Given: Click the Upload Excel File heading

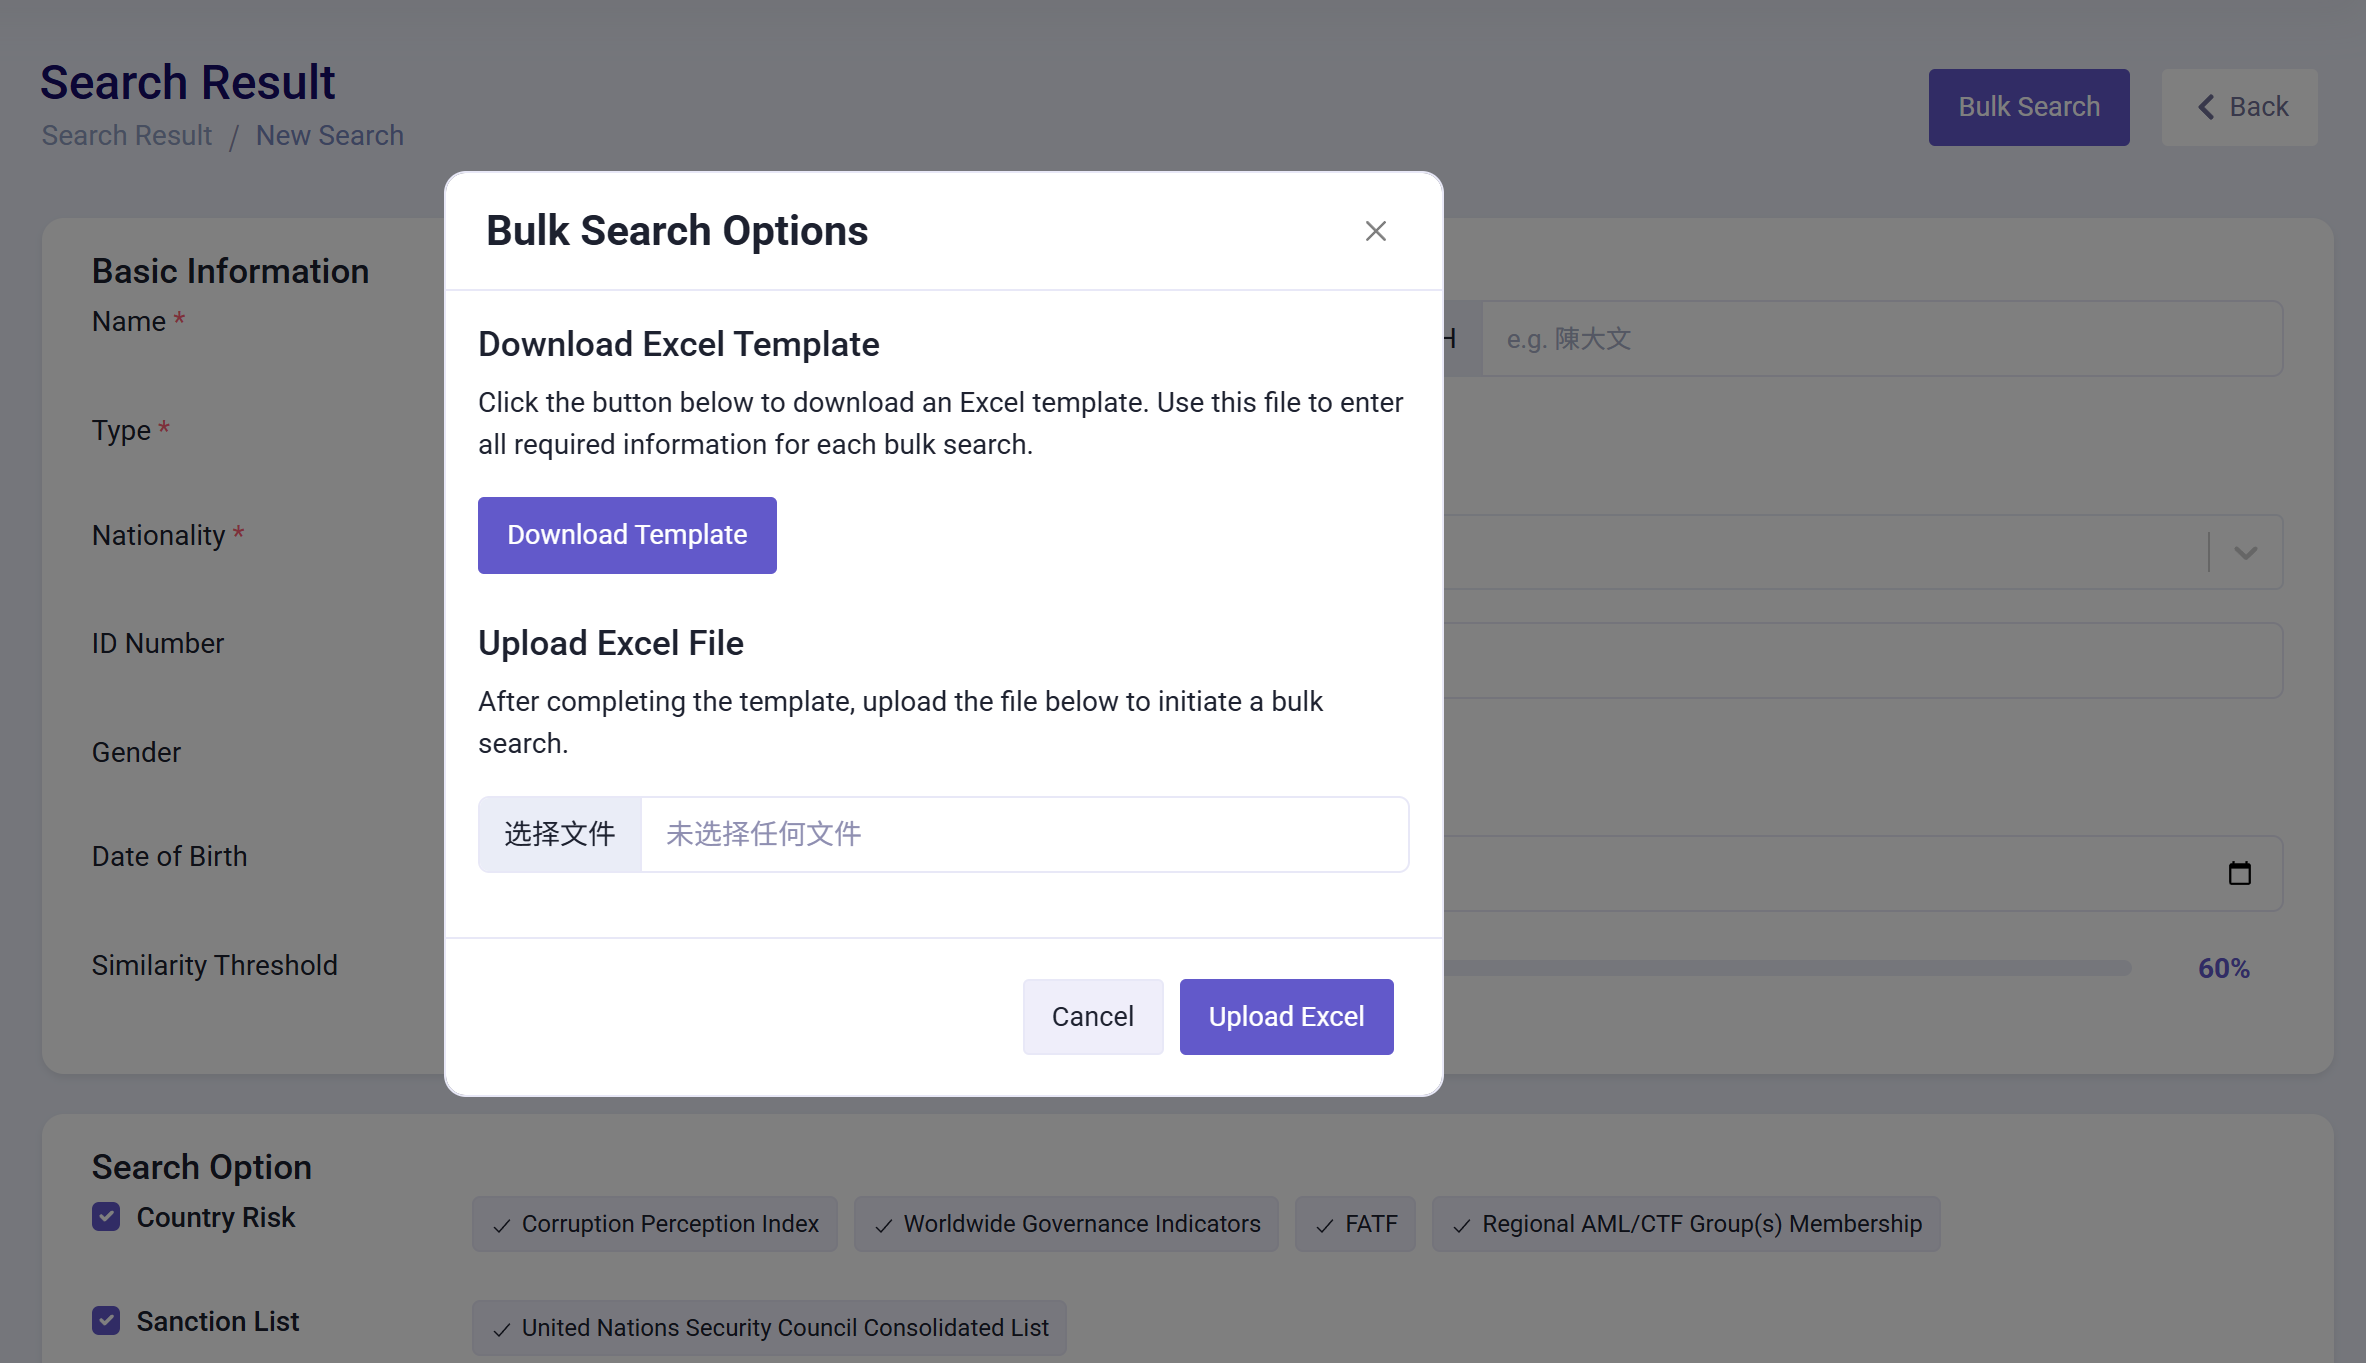Looking at the screenshot, I should [611, 643].
